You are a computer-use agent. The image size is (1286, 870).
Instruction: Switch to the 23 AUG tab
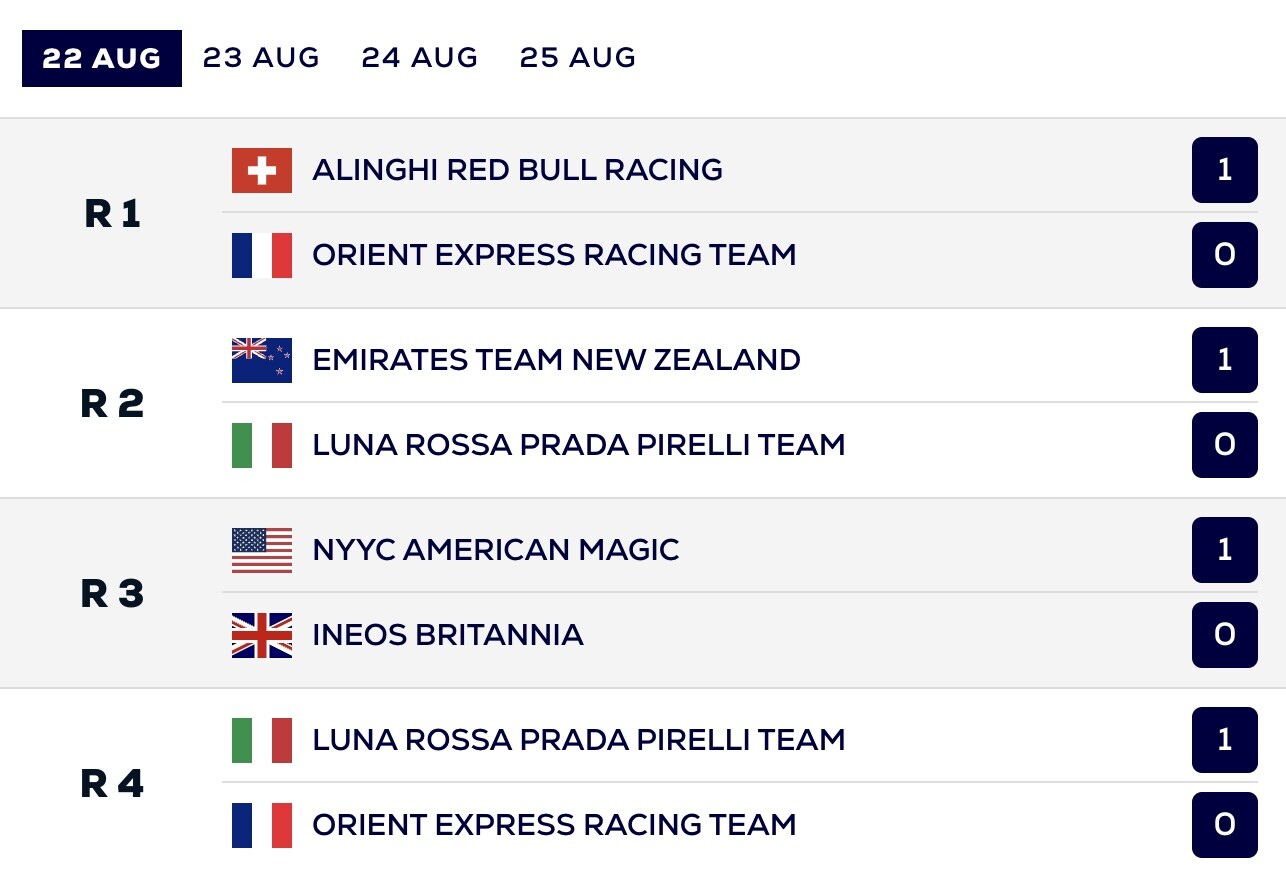point(261,58)
